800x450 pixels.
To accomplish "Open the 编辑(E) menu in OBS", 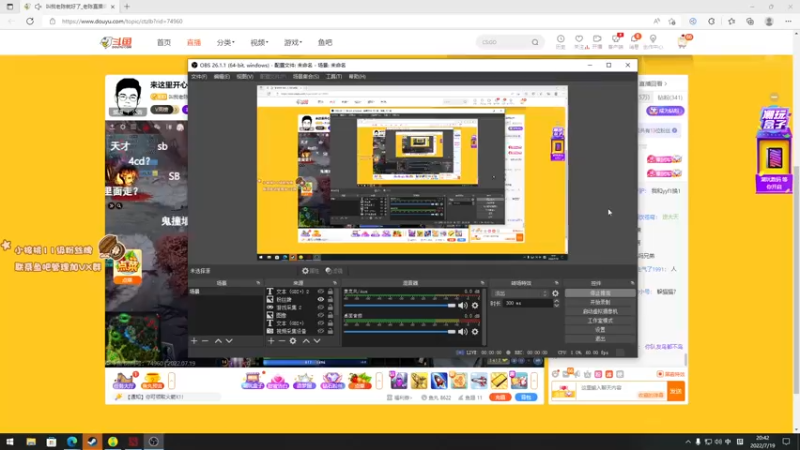I will [221, 77].
